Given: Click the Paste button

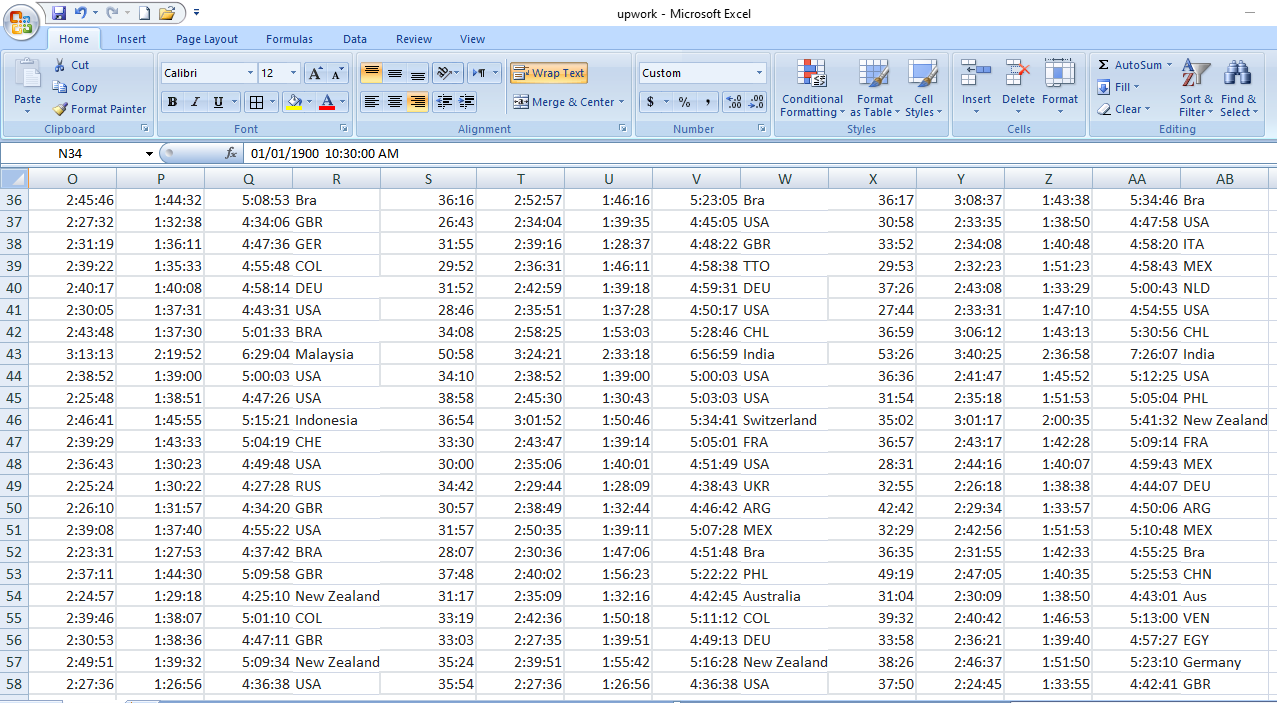Looking at the screenshot, I should (27, 85).
